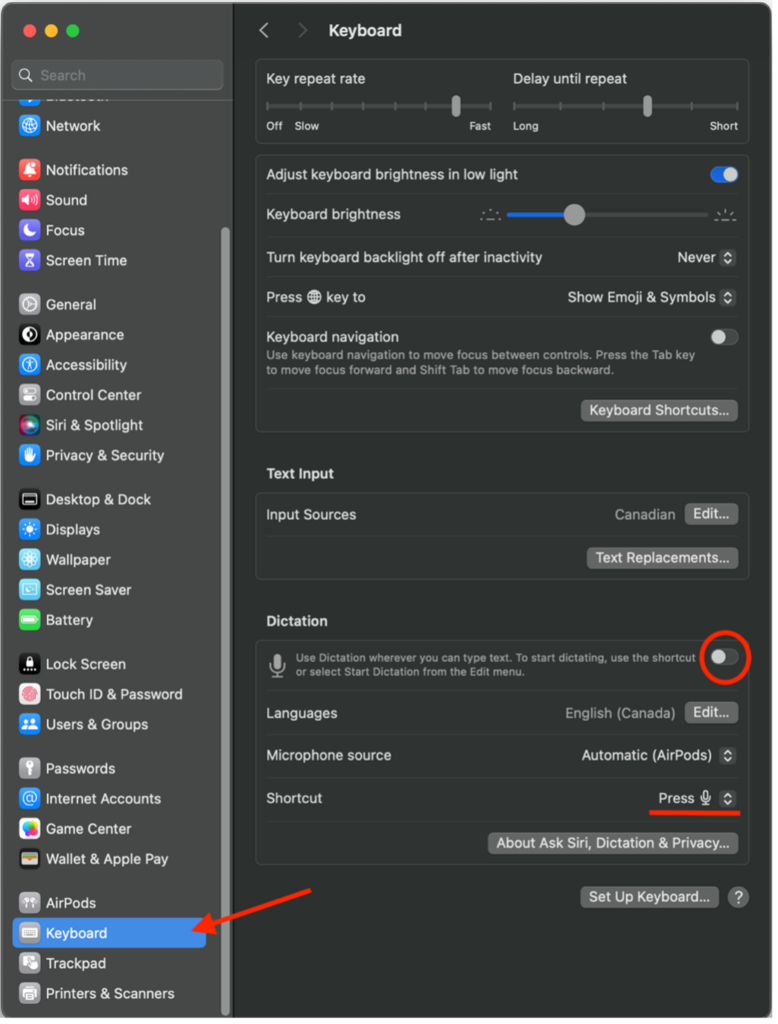Click the Desktop & Dock icon
This screenshot has height=1024, width=778.
point(29,502)
